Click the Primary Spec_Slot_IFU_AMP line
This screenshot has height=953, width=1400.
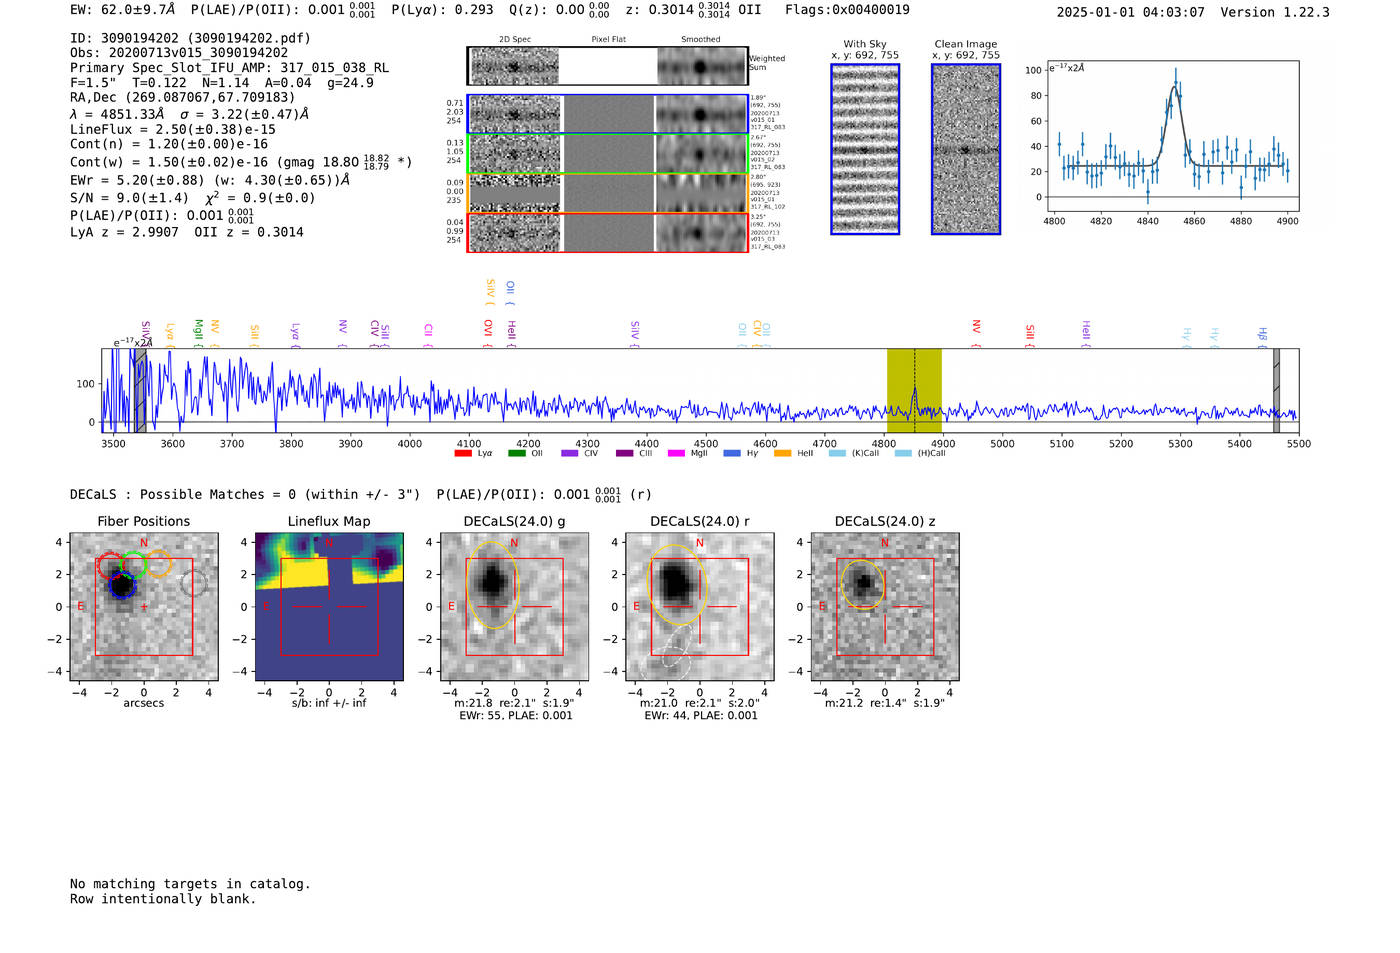point(229,68)
